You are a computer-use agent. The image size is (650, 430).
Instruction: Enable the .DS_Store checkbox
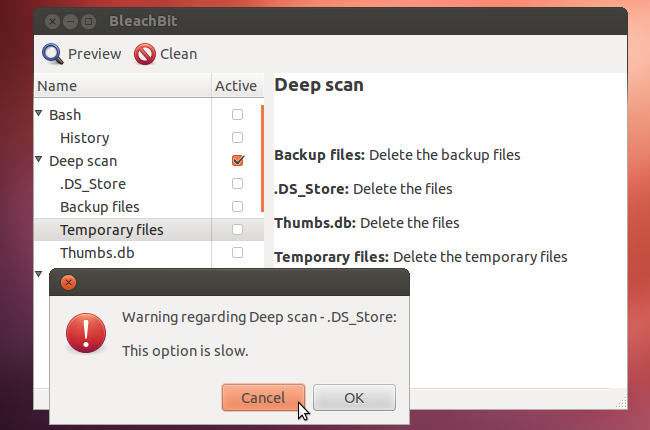pos(237,183)
